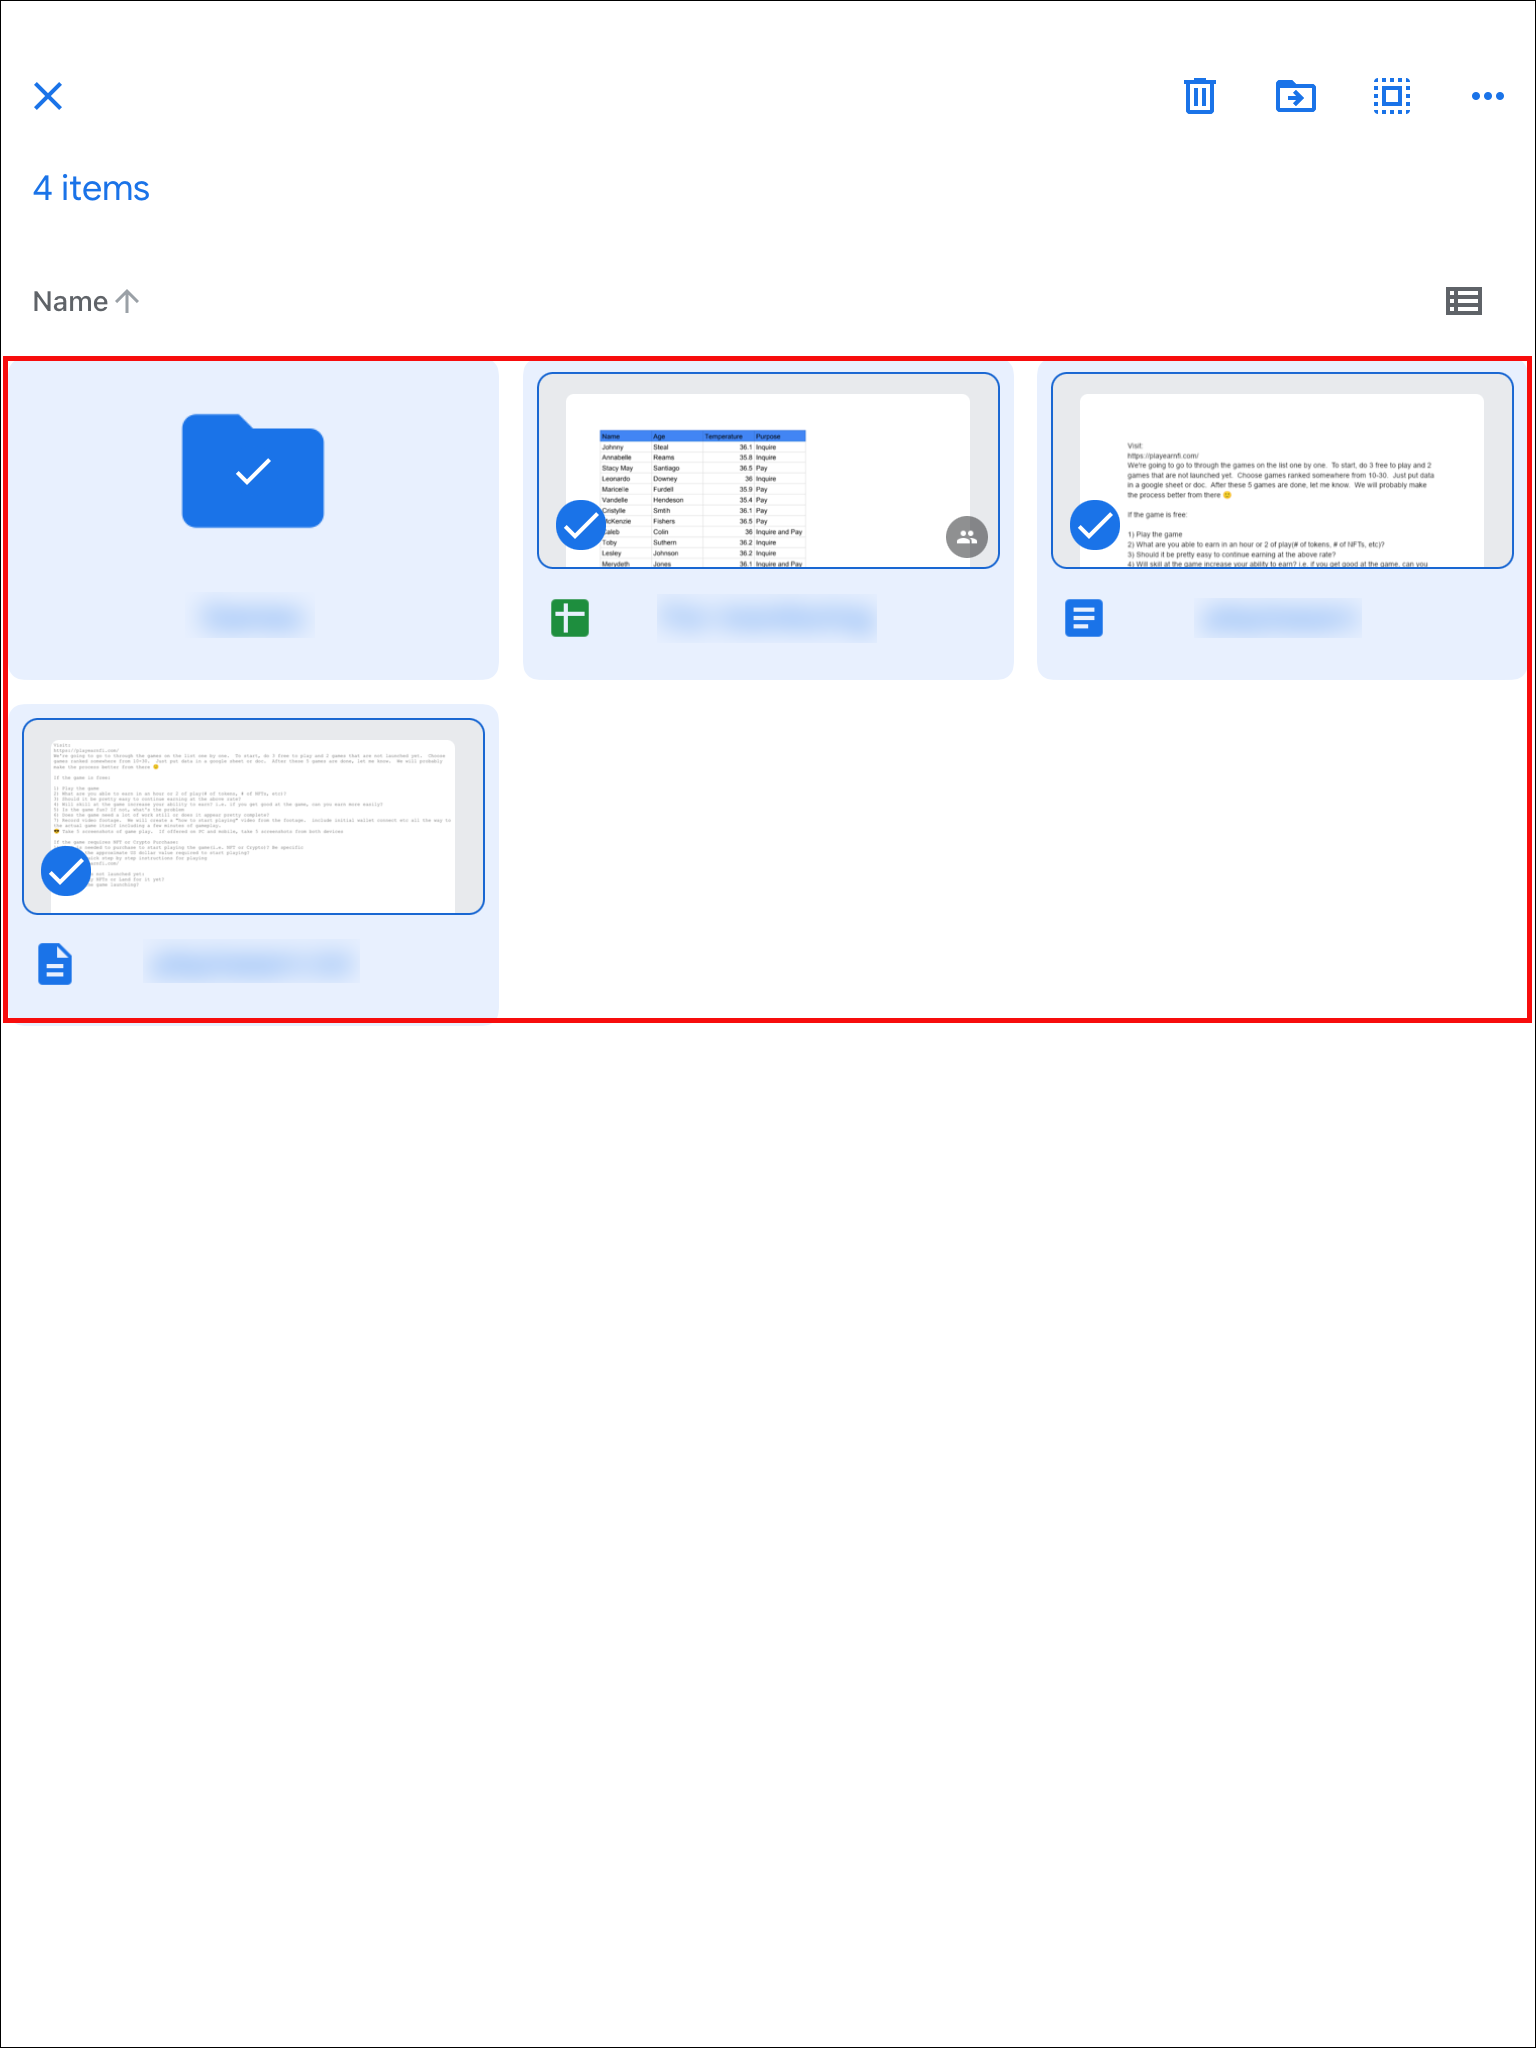Tap the top-right document preview thumbnail

pos(1282,471)
